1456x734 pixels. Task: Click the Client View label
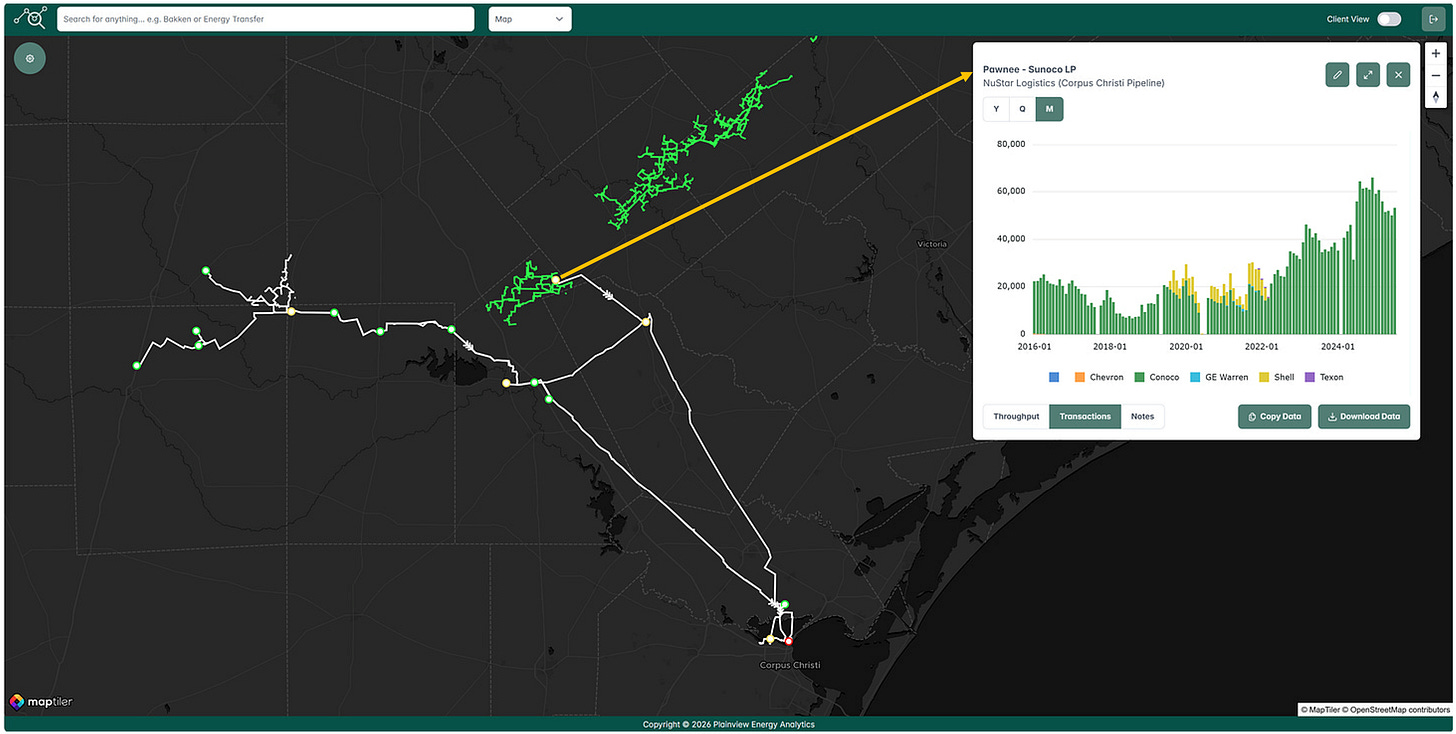coord(1347,19)
